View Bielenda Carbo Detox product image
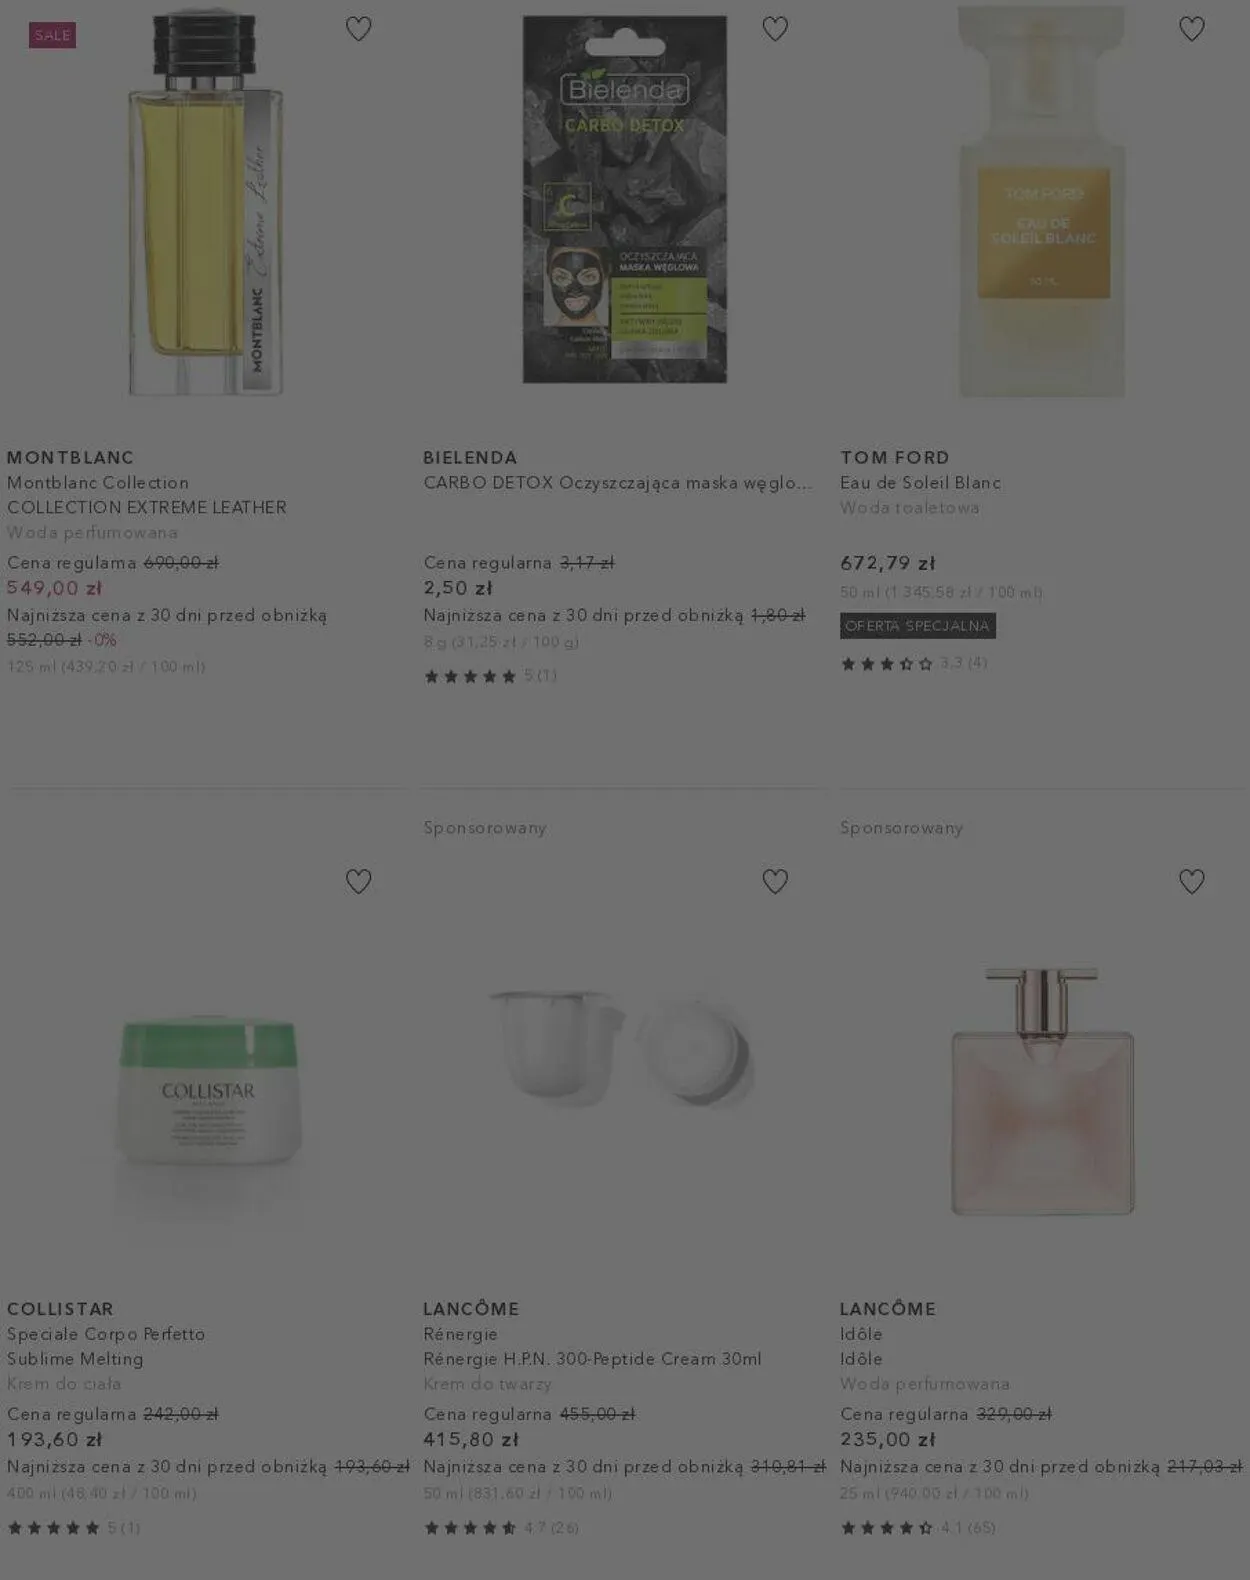The width and height of the screenshot is (1250, 1580). [x=625, y=199]
